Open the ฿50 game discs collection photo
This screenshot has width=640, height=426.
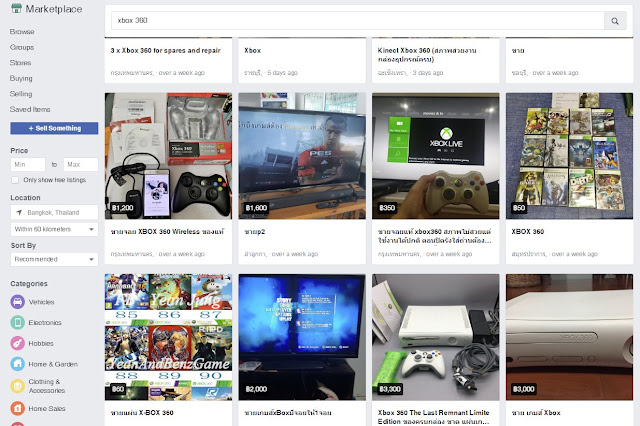(569, 156)
